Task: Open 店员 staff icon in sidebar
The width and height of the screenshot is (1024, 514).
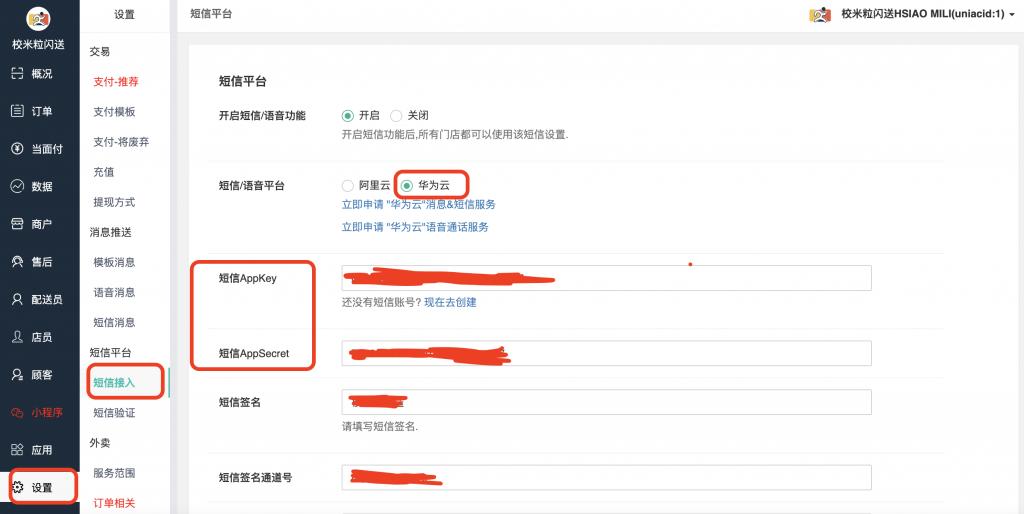Action: pyautogui.click(x=18, y=337)
